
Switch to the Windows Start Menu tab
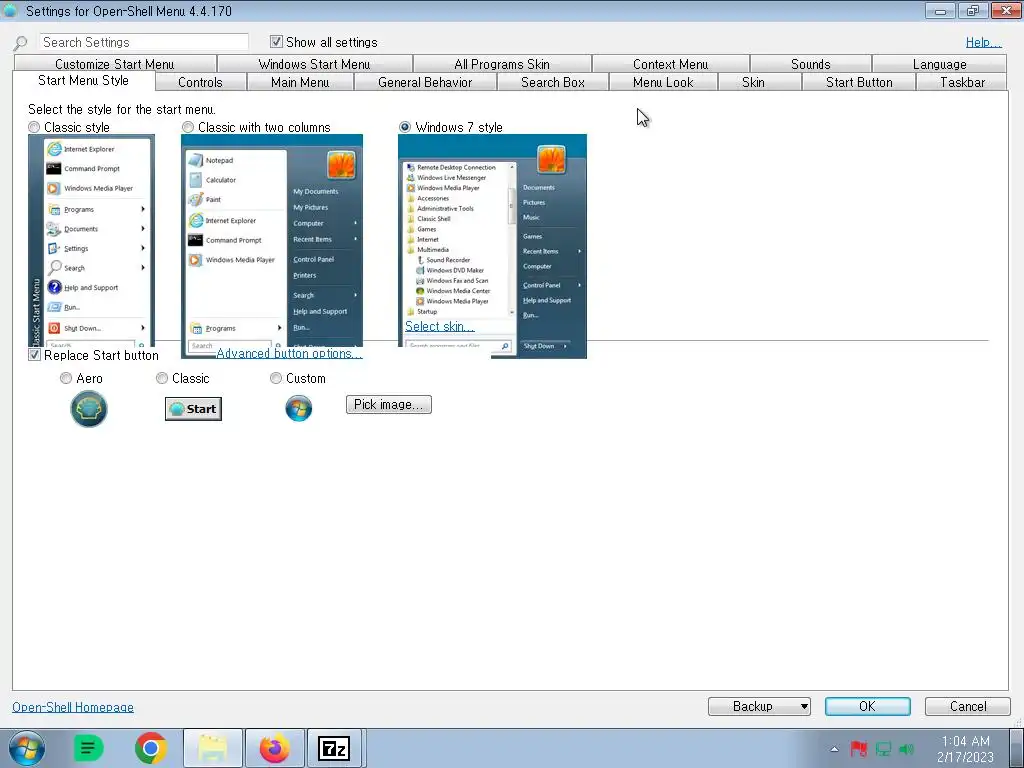[314, 64]
